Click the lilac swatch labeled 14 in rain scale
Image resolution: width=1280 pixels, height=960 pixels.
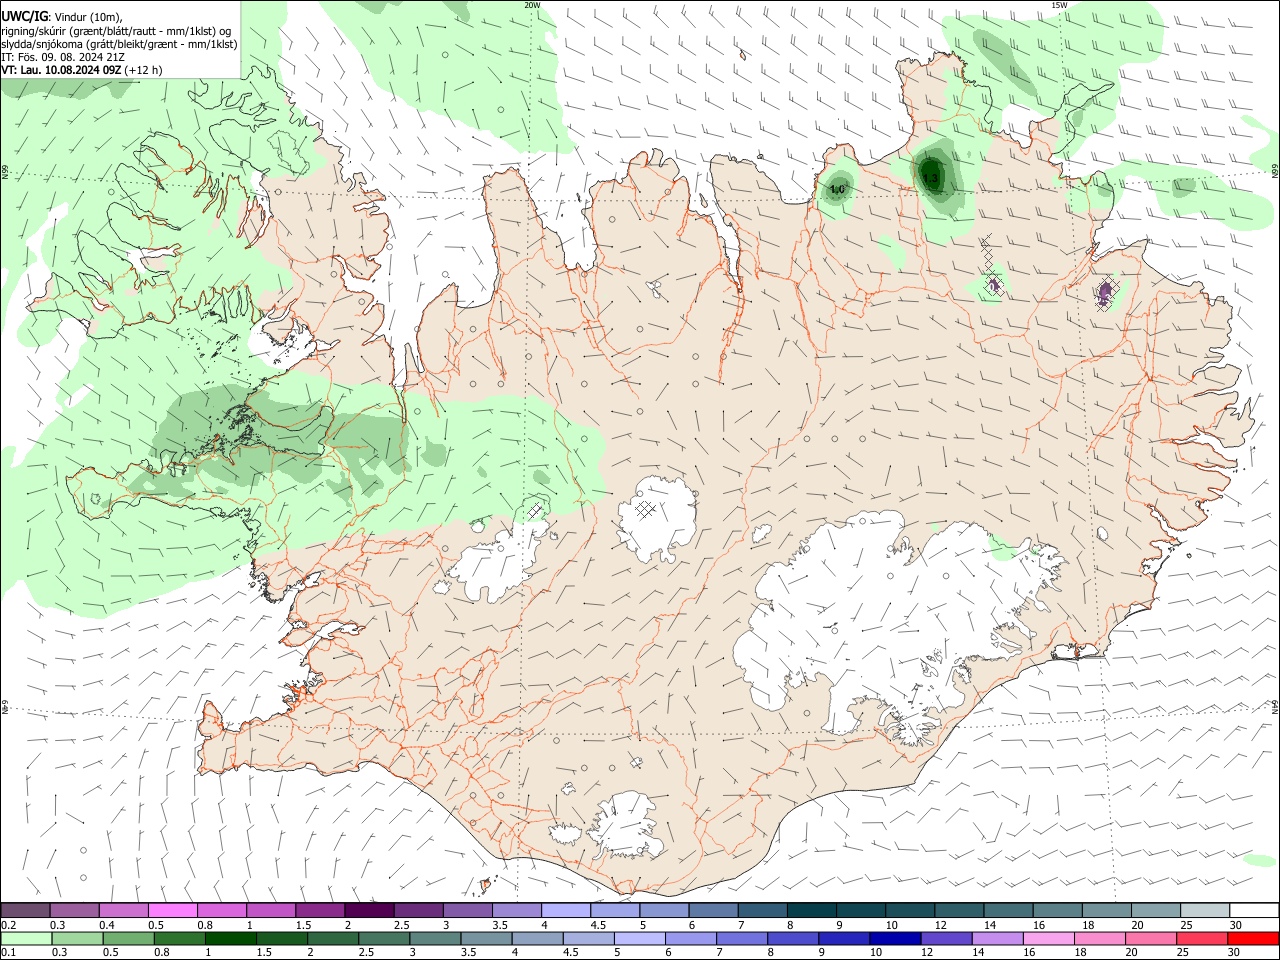[x=996, y=939]
